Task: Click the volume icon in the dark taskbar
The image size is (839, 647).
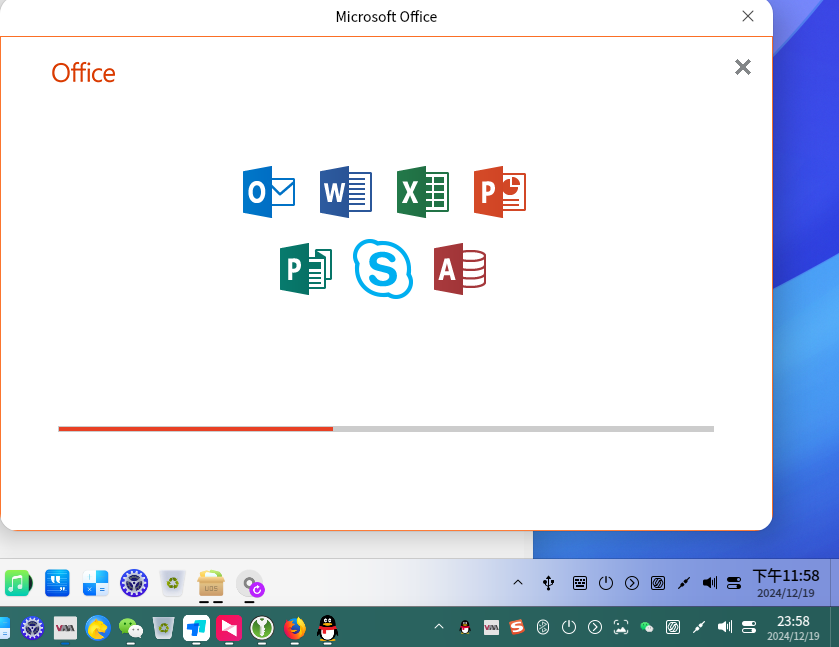Action: [x=725, y=627]
